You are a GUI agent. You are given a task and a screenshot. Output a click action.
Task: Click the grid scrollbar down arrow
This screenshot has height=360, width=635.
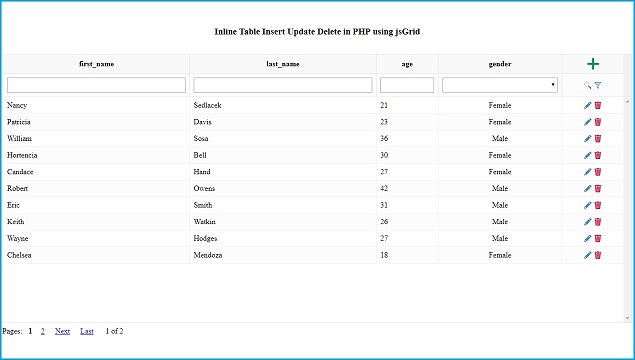[x=627, y=318]
